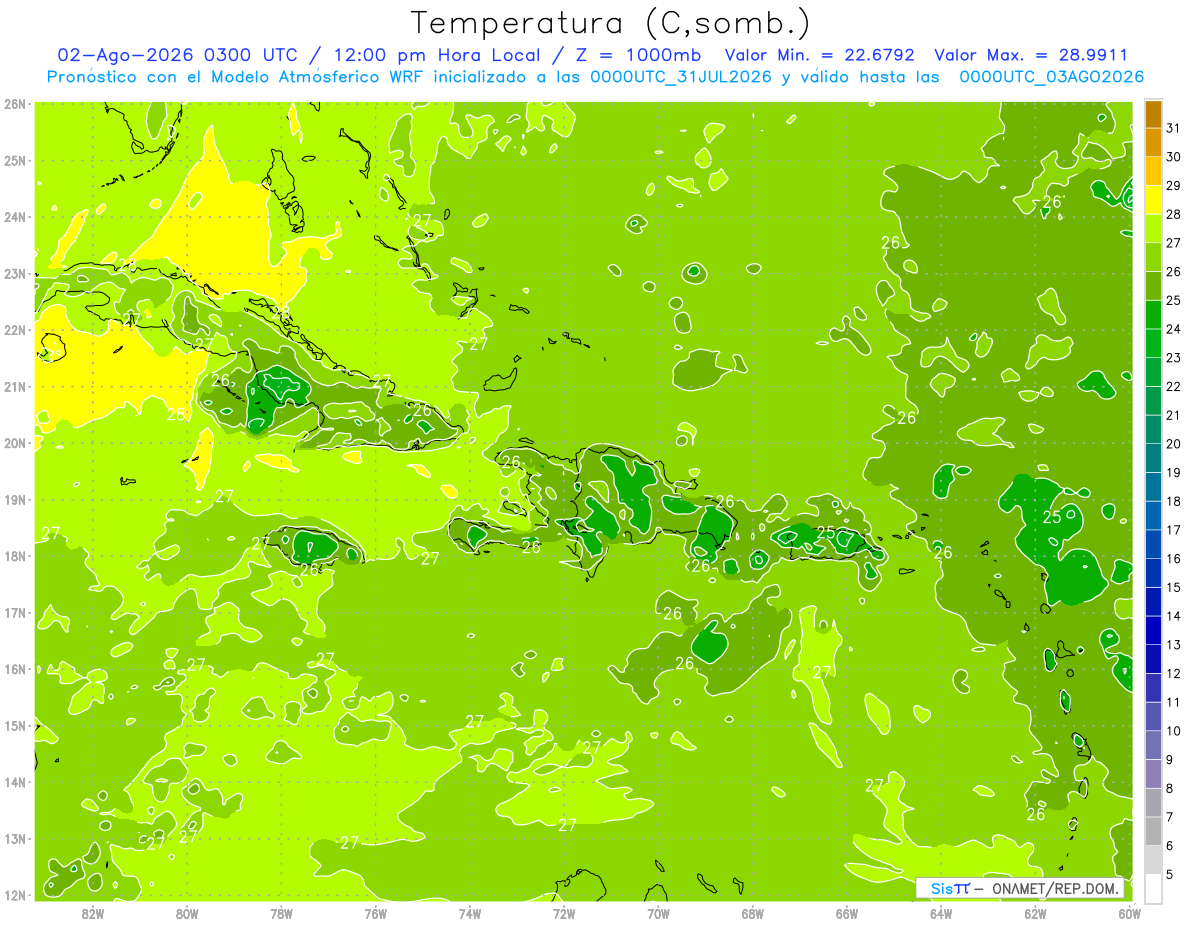Click the yellow legend swatch between 28 and 29
This screenshot has width=1200, height=927.
pyautogui.click(x=1153, y=199)
